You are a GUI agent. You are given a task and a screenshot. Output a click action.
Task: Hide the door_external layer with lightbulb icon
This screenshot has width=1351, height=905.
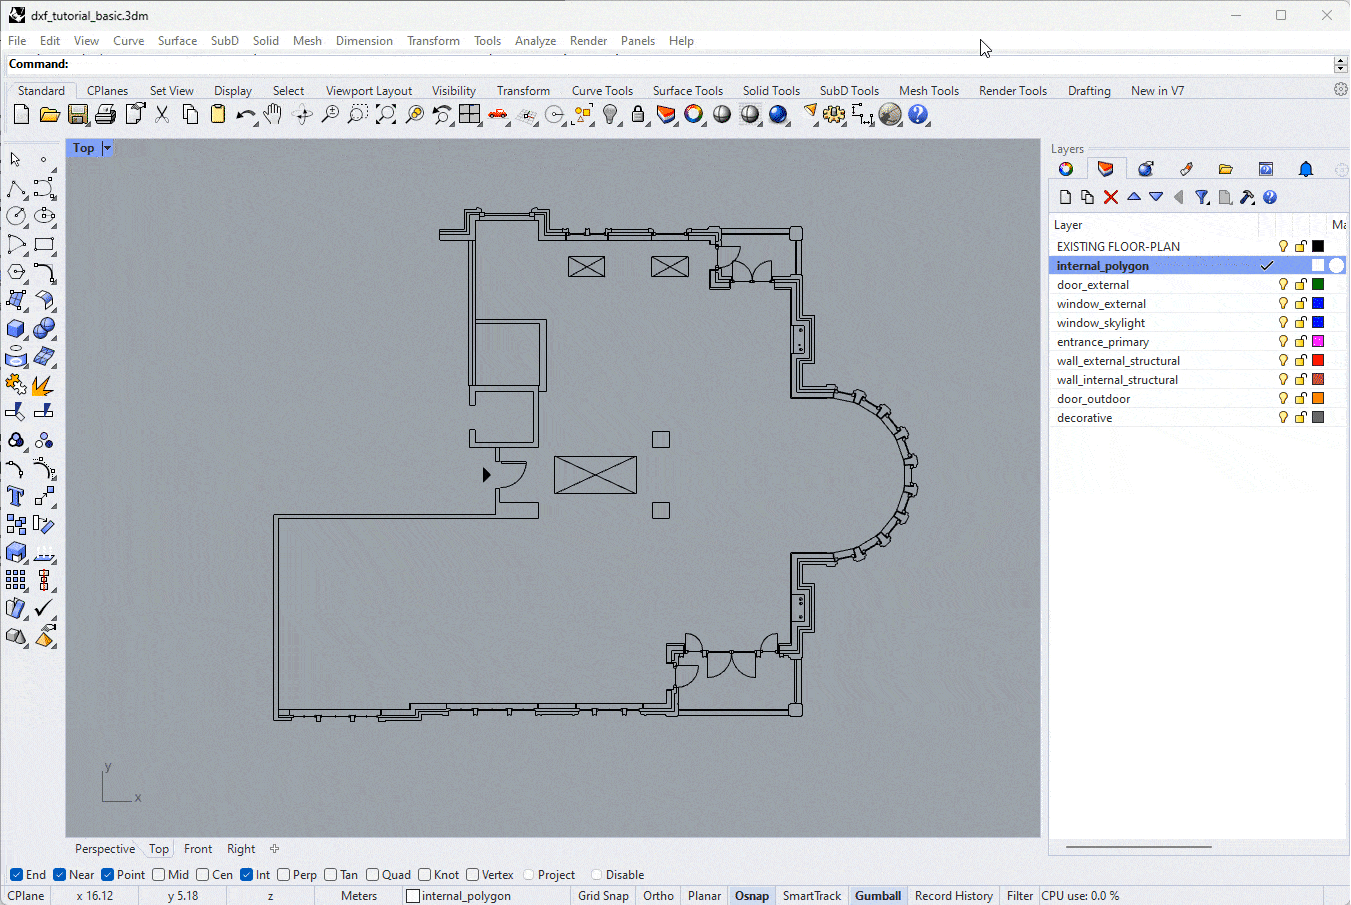[x=1283, y=285]
